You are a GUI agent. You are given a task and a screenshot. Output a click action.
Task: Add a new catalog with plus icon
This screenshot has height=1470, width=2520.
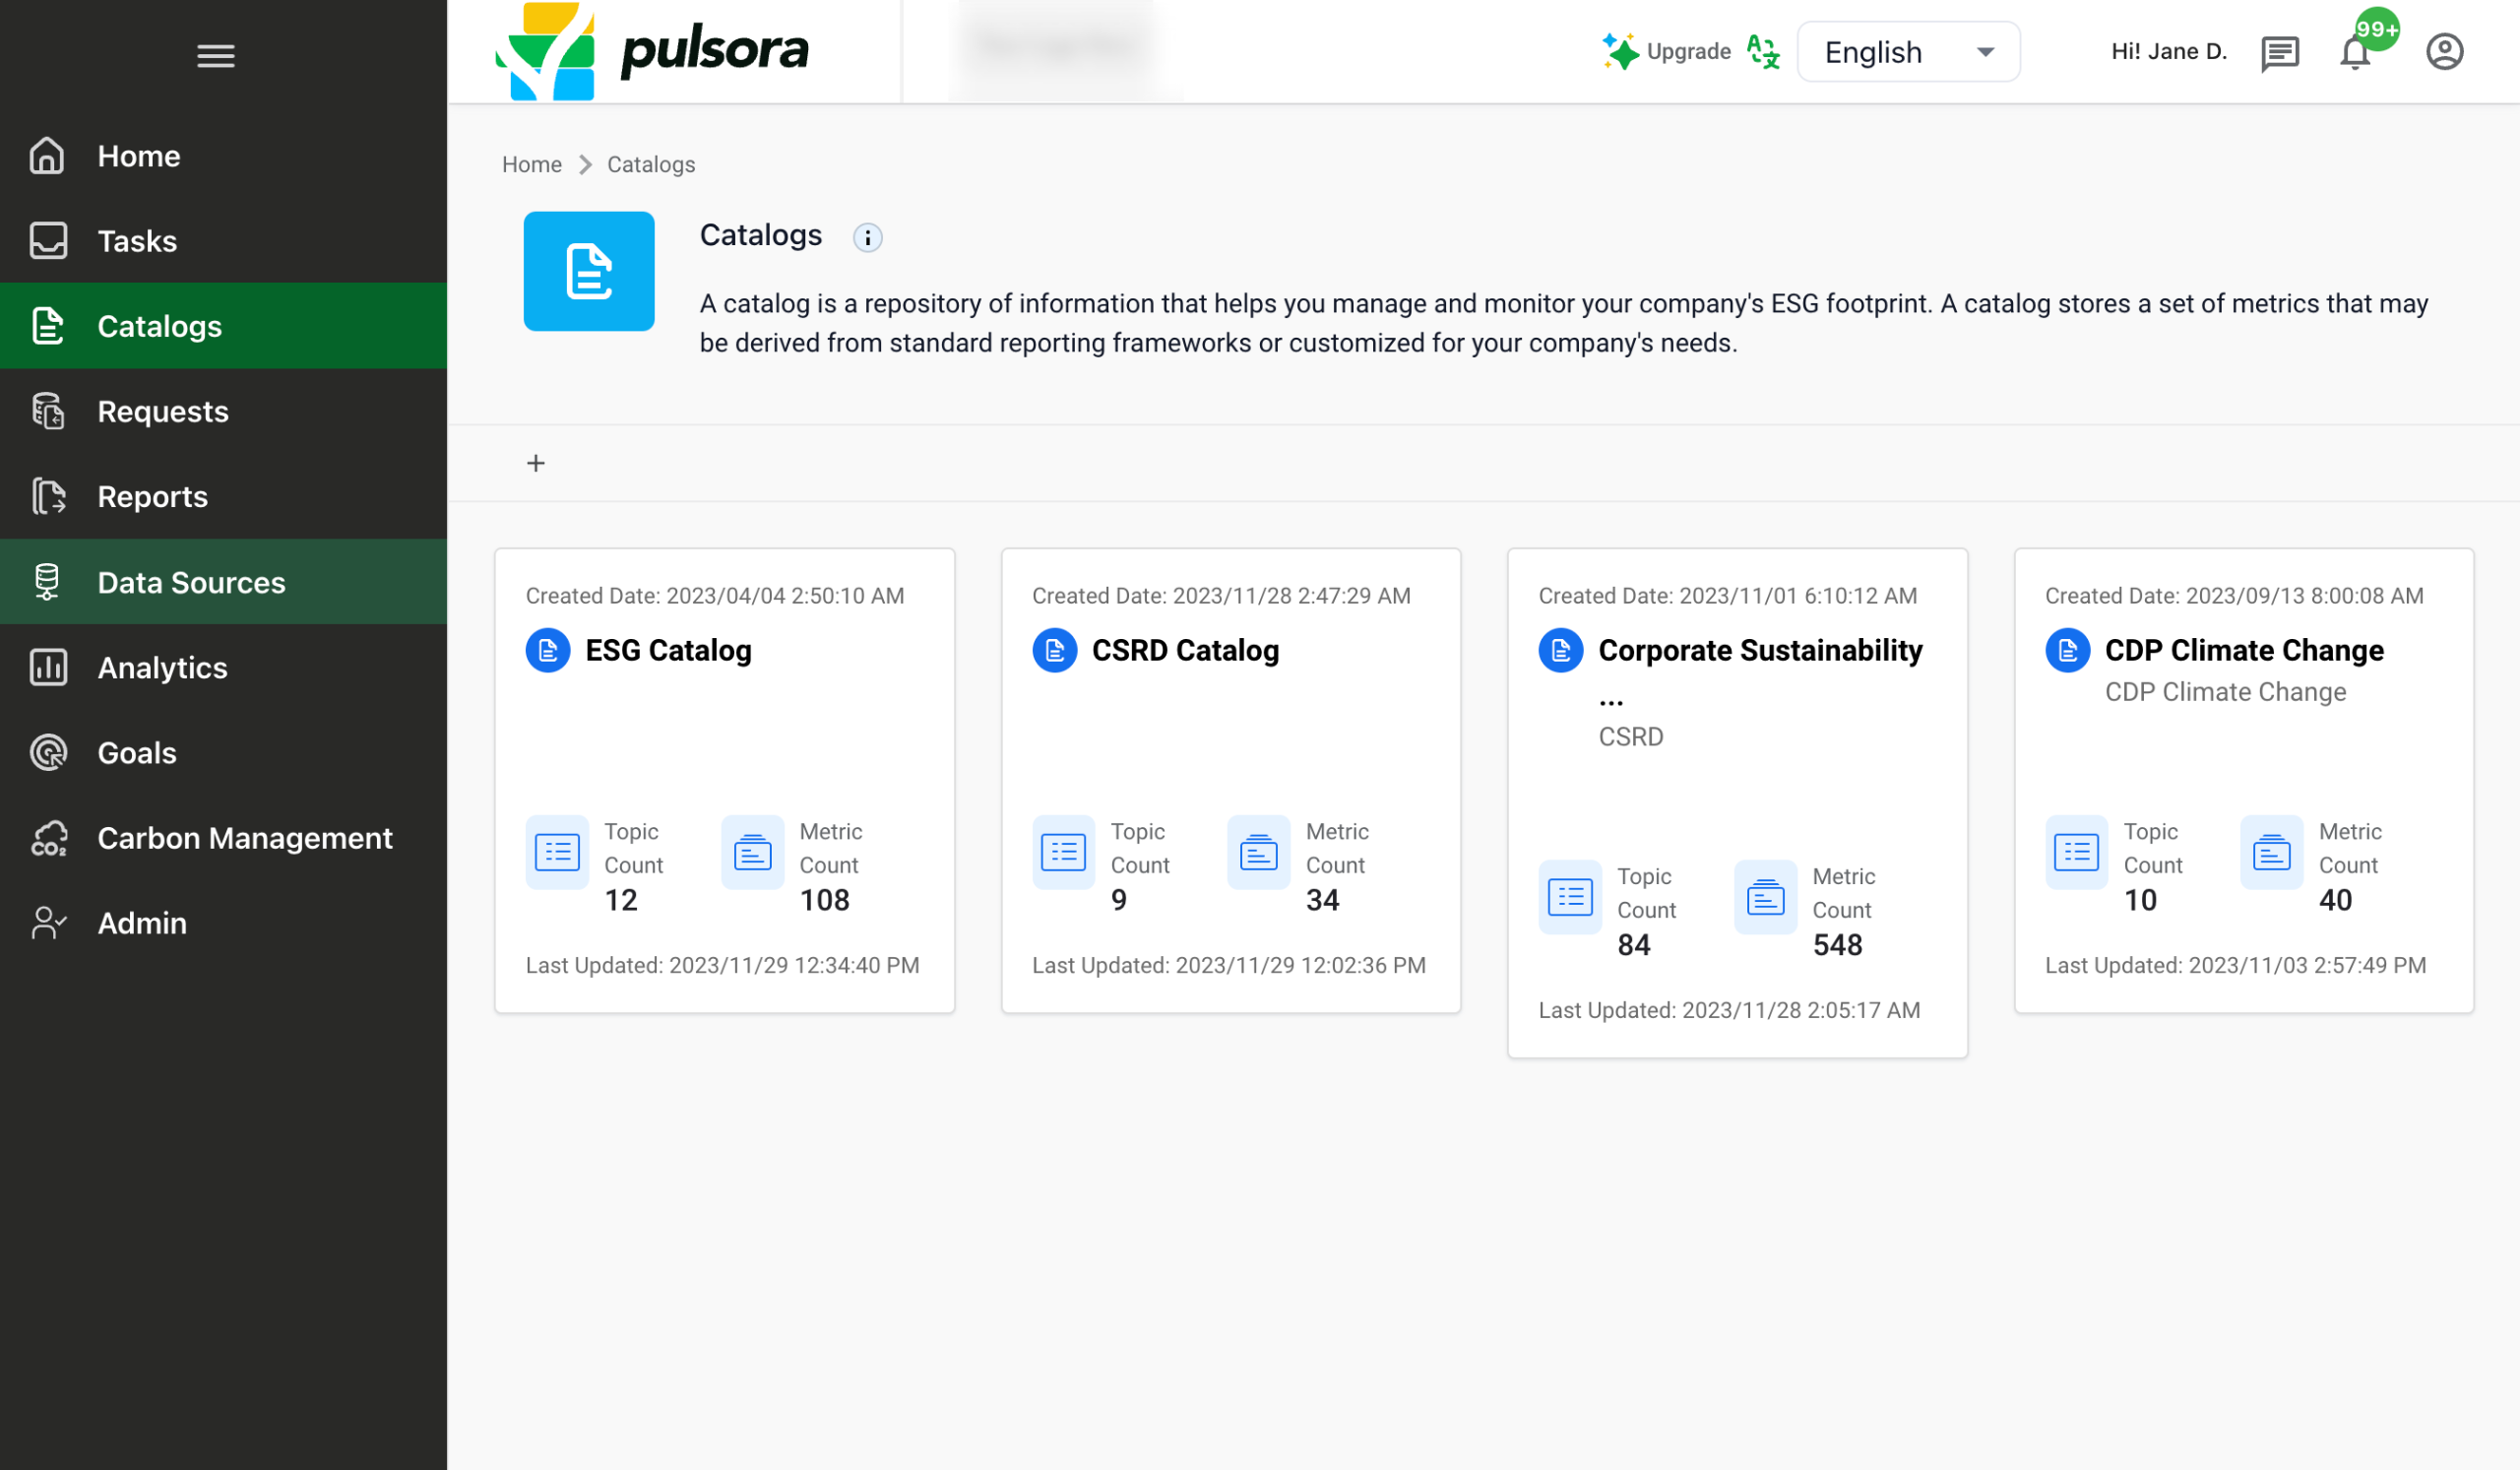coord(536,463)
